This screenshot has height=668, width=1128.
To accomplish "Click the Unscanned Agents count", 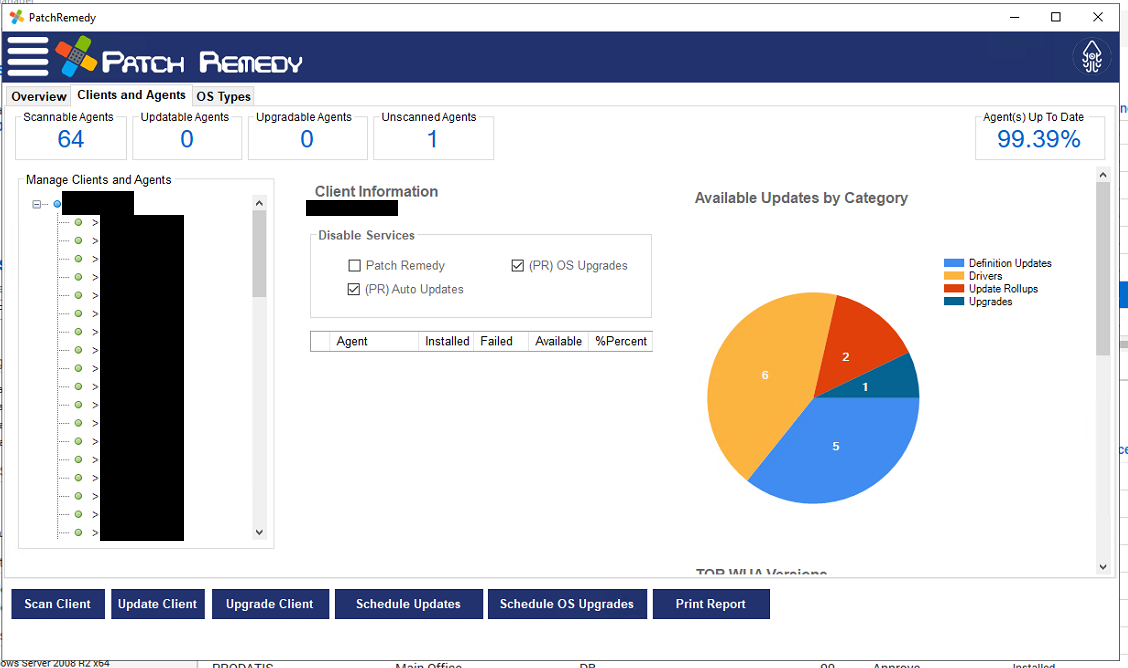I will [432, 139].
